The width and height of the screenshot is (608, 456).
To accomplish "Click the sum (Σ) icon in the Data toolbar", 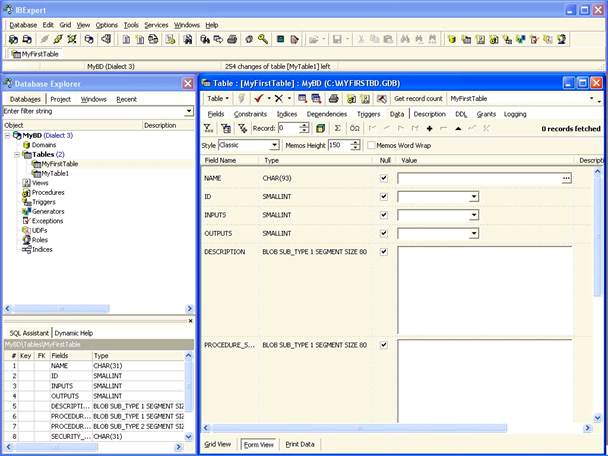I will [x=337, y=129].
